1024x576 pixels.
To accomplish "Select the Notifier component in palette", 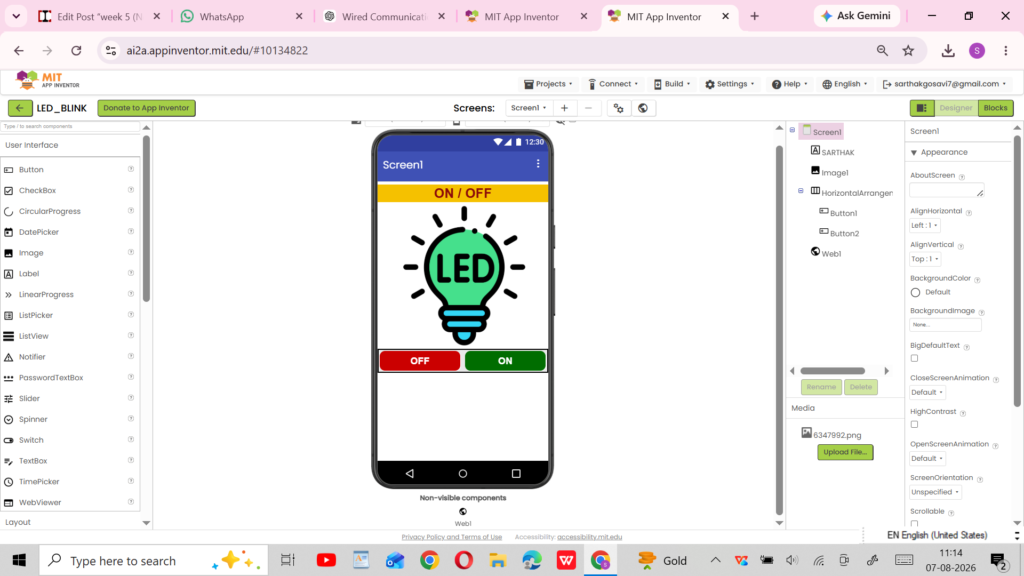I will coord(32,357).
